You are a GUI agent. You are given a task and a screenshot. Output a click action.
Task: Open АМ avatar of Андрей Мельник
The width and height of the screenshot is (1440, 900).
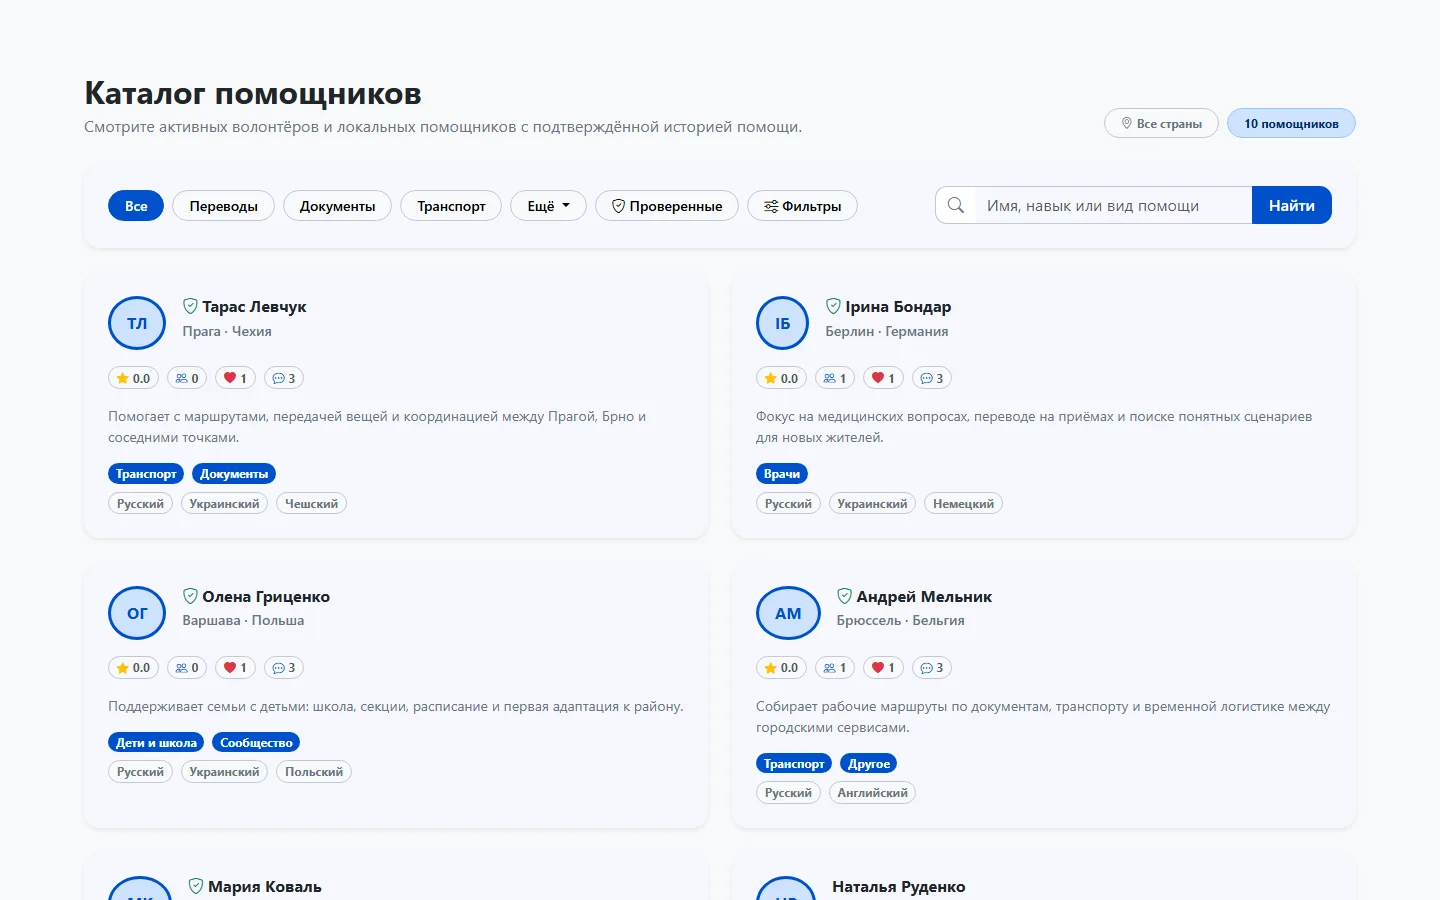pyautogui.click(x=788, y=613)
